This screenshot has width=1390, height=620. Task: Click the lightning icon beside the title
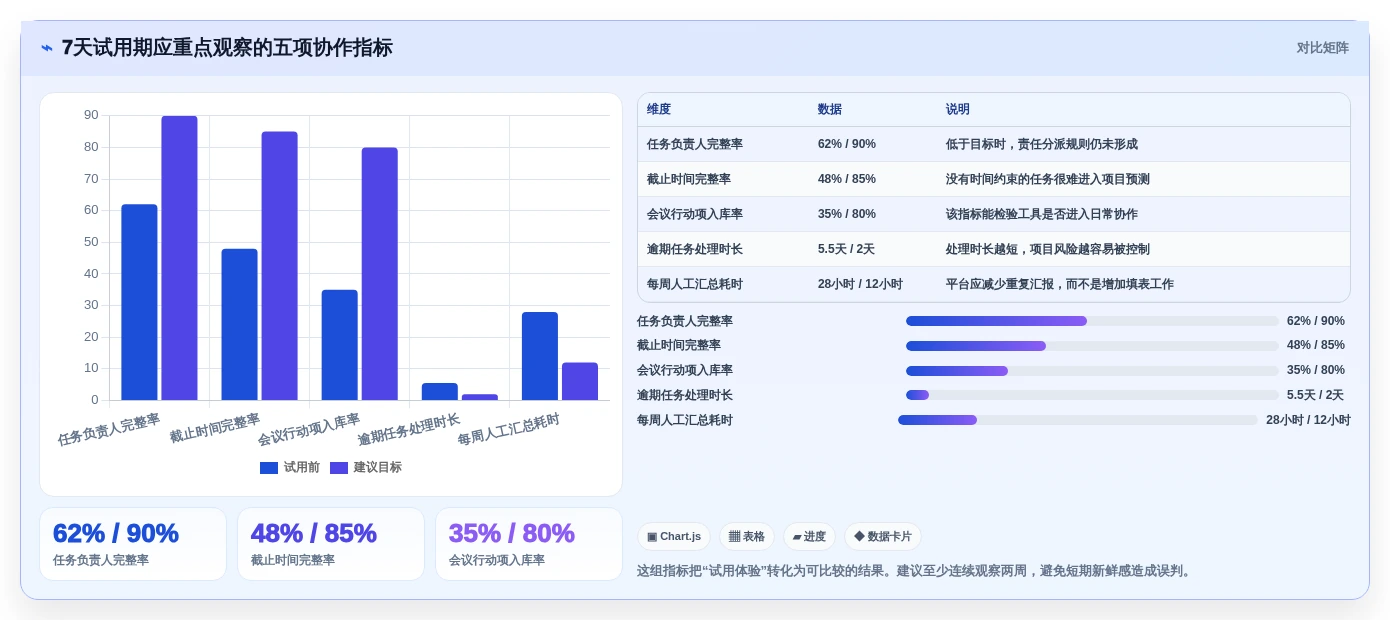click(47, 48)
